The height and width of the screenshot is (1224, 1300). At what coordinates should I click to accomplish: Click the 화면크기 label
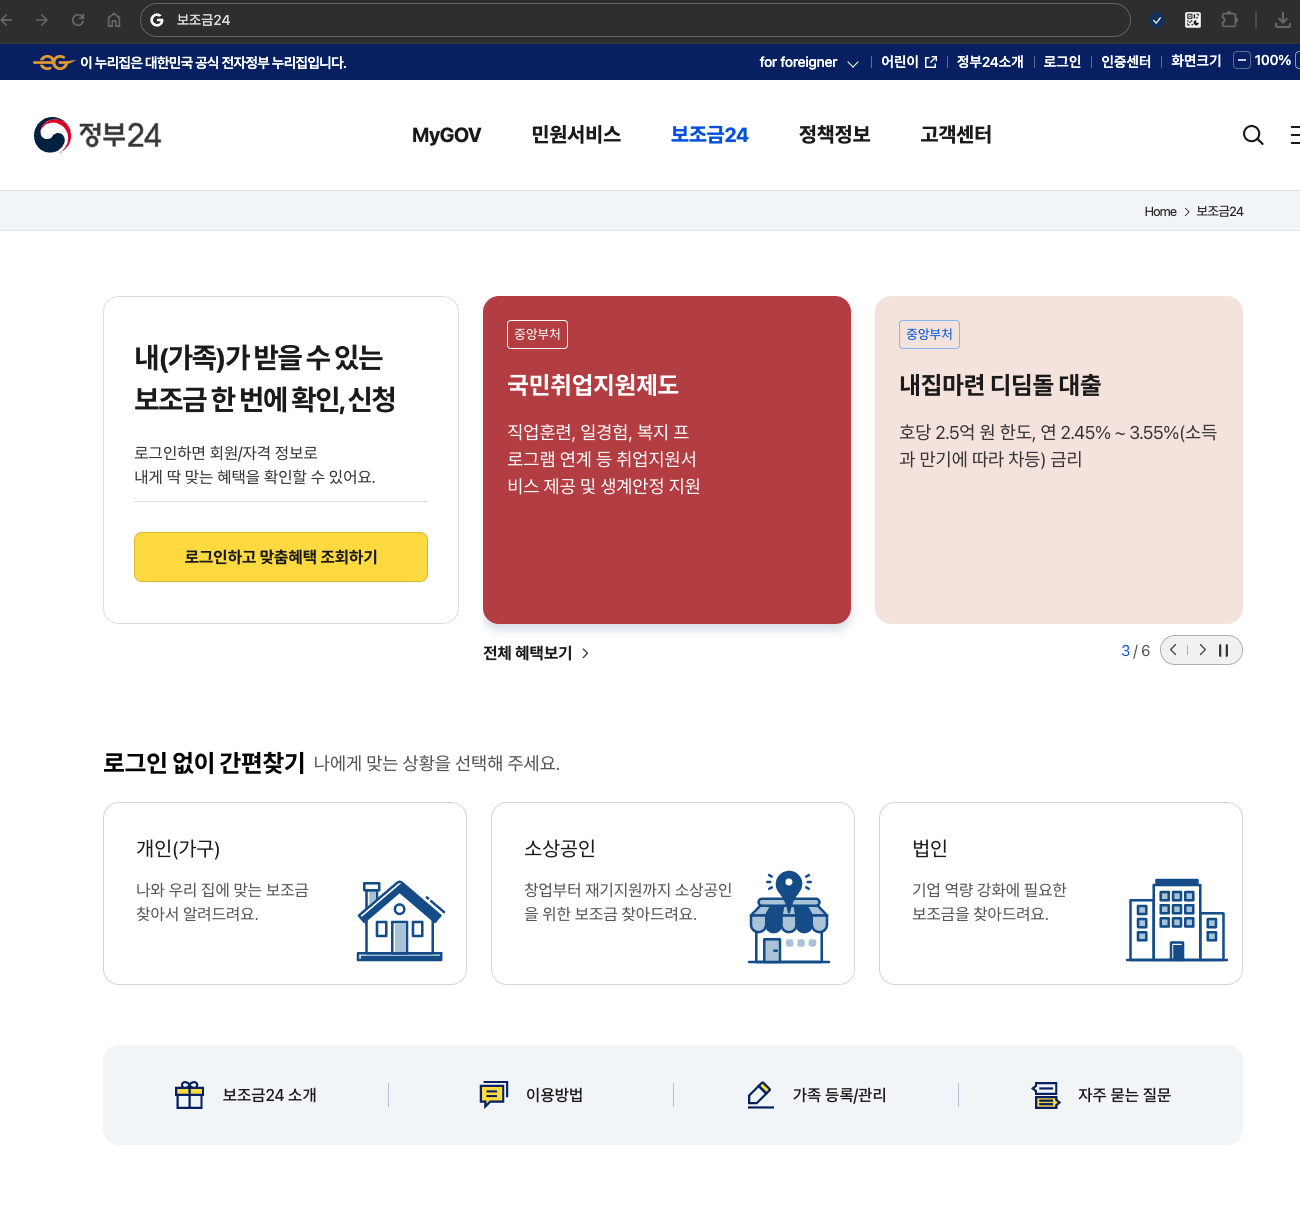pos(1196,61)
